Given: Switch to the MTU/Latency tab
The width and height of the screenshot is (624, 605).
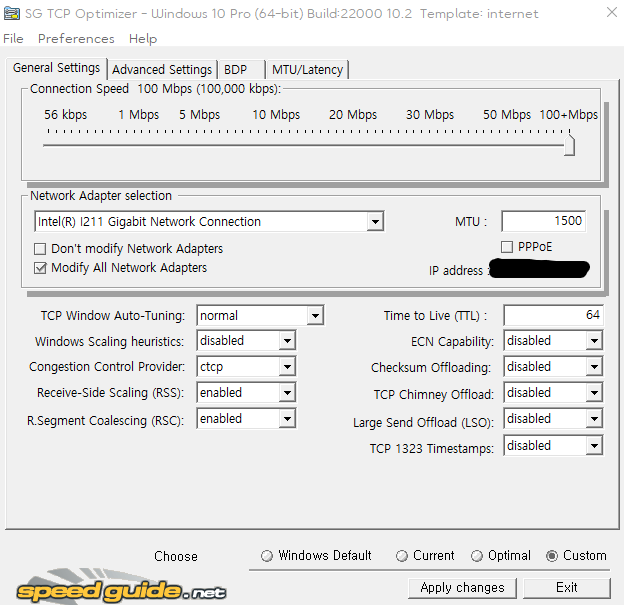Looking at the screenshot, I should coord(307,70).
